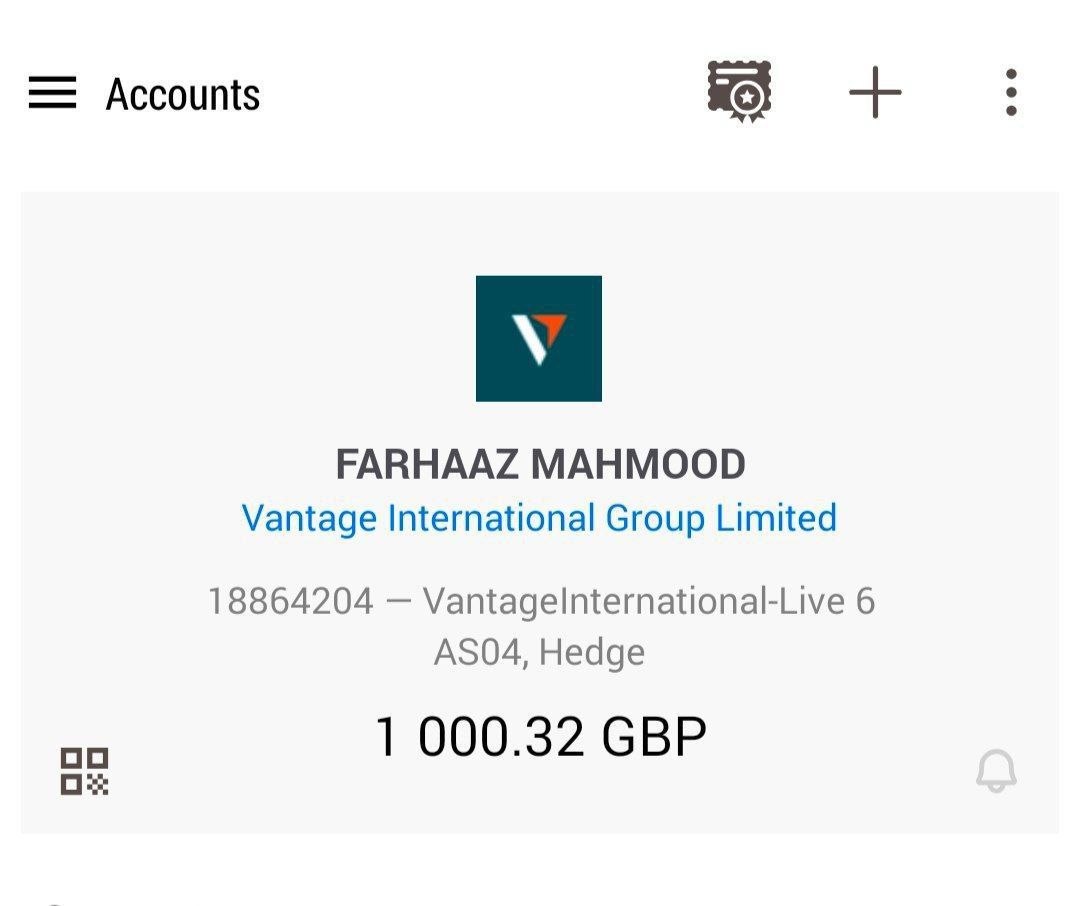Screen dimensions: 1080x906
Task: Open the hamburger navigation menu
Action: 52,94
